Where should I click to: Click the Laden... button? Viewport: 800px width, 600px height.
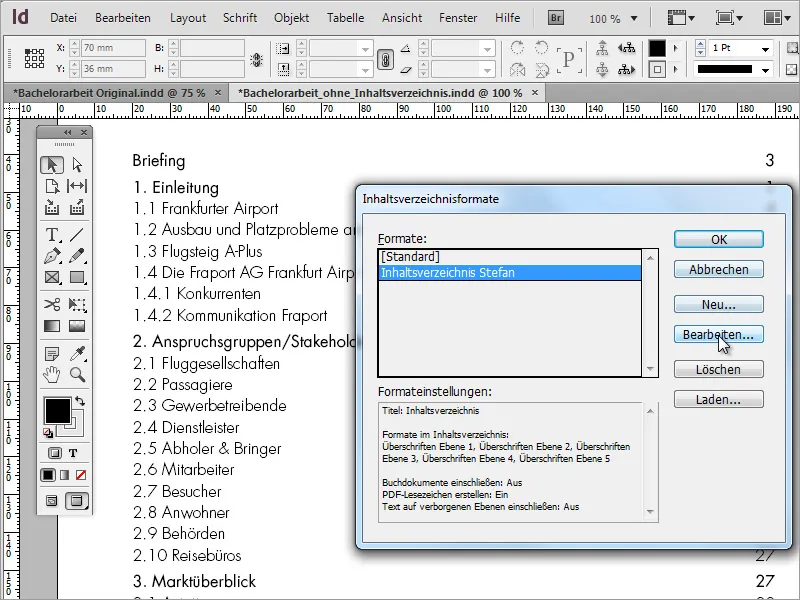(x=718, y=399)
